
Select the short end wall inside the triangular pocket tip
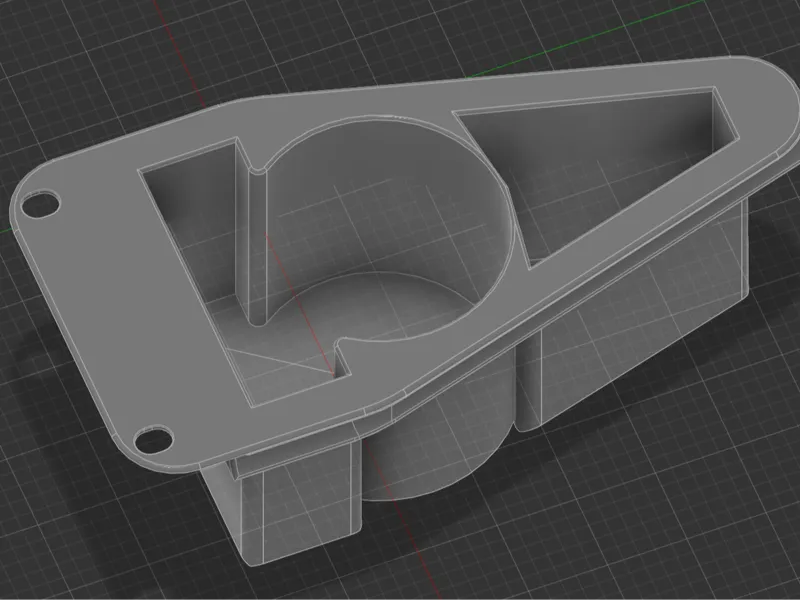point(726,115)
